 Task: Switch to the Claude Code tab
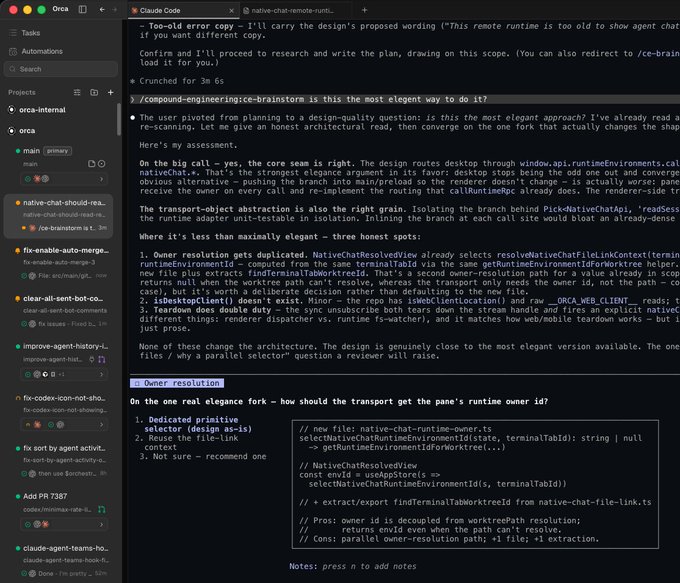coord(181,10)
